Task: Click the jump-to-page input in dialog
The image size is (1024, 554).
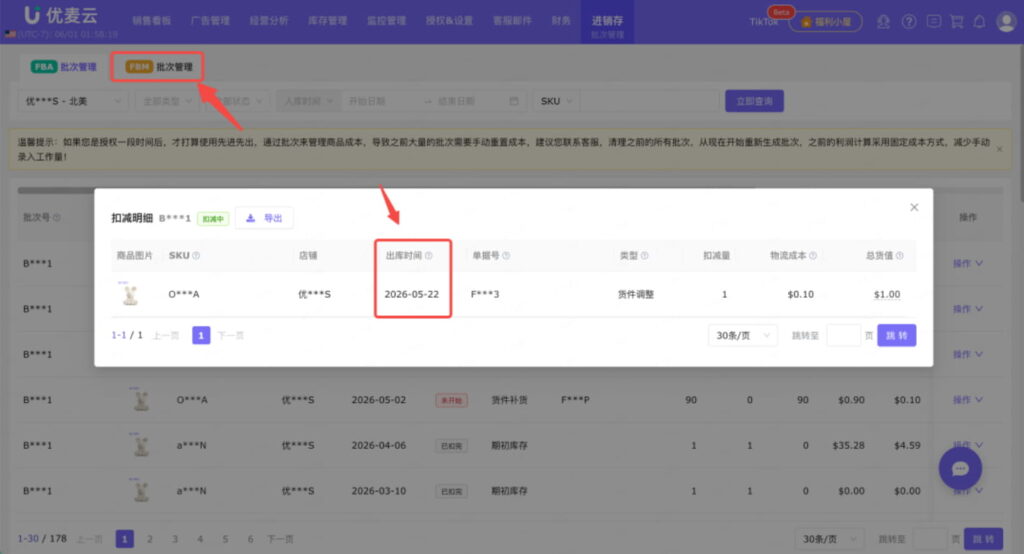Action: coord(843,335)
